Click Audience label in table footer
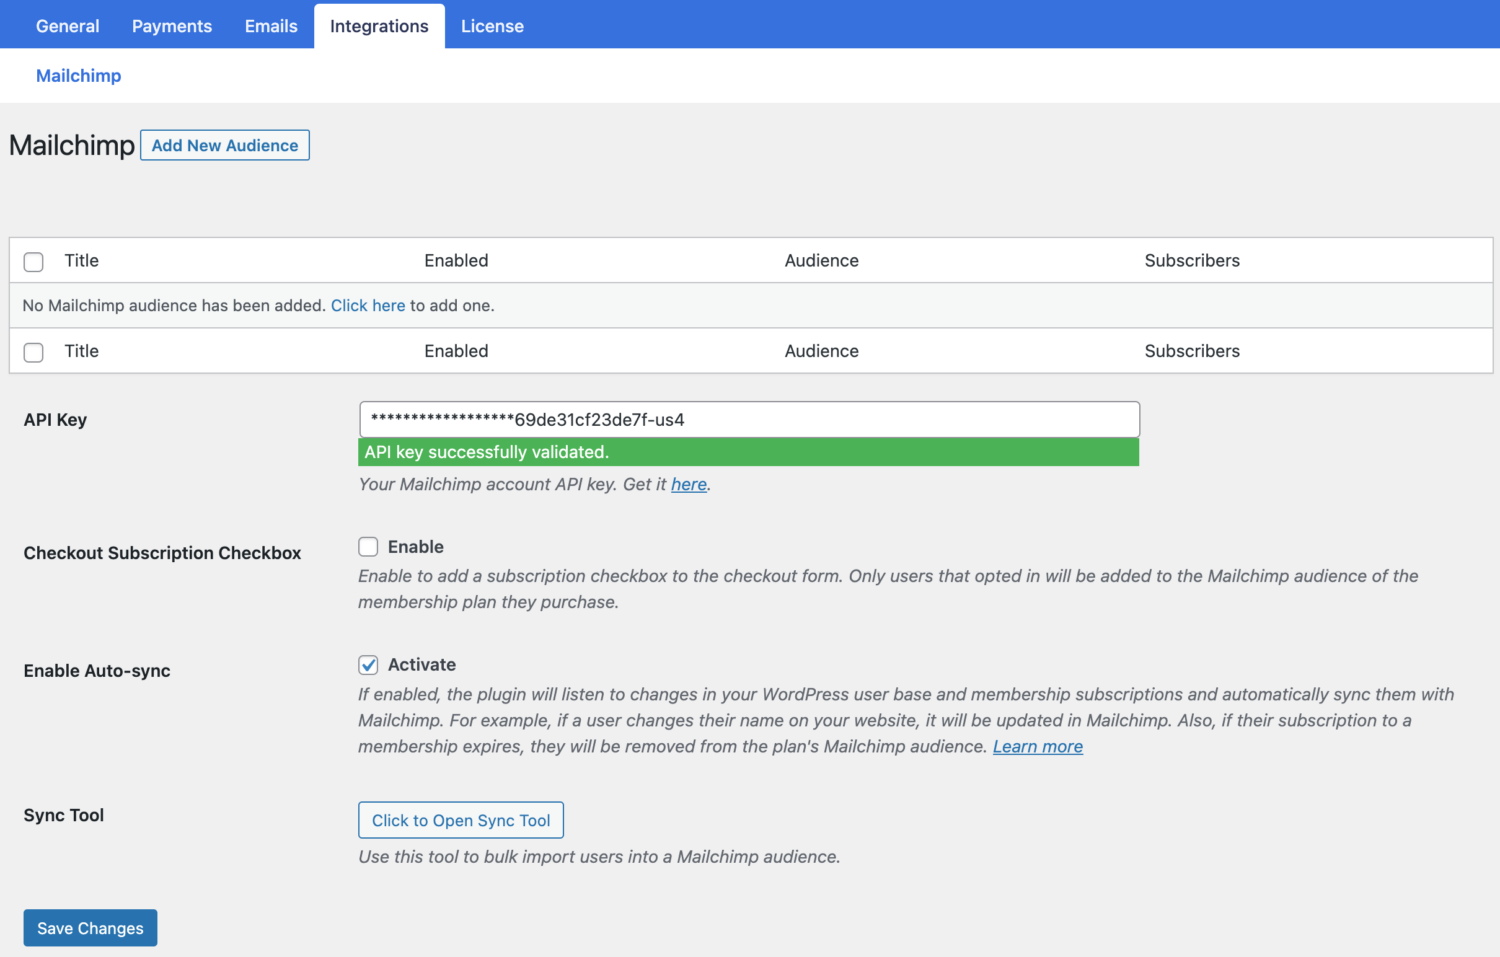This screenshot has height=957, width=1500. coord(821,351)
